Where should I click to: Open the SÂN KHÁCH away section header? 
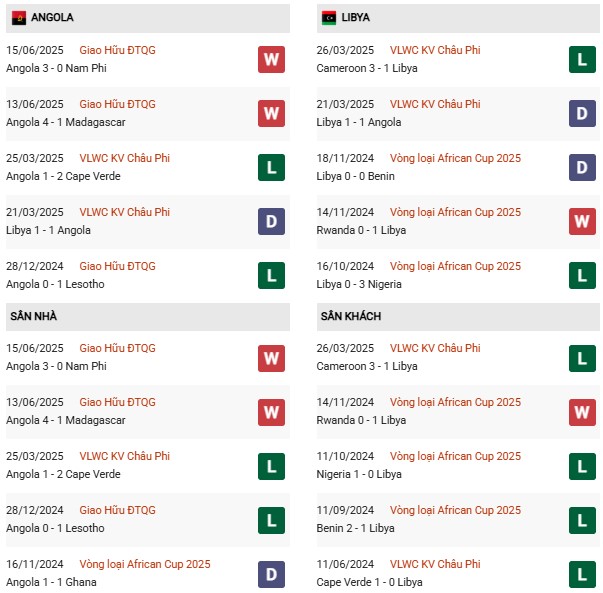tap(351, 316)
